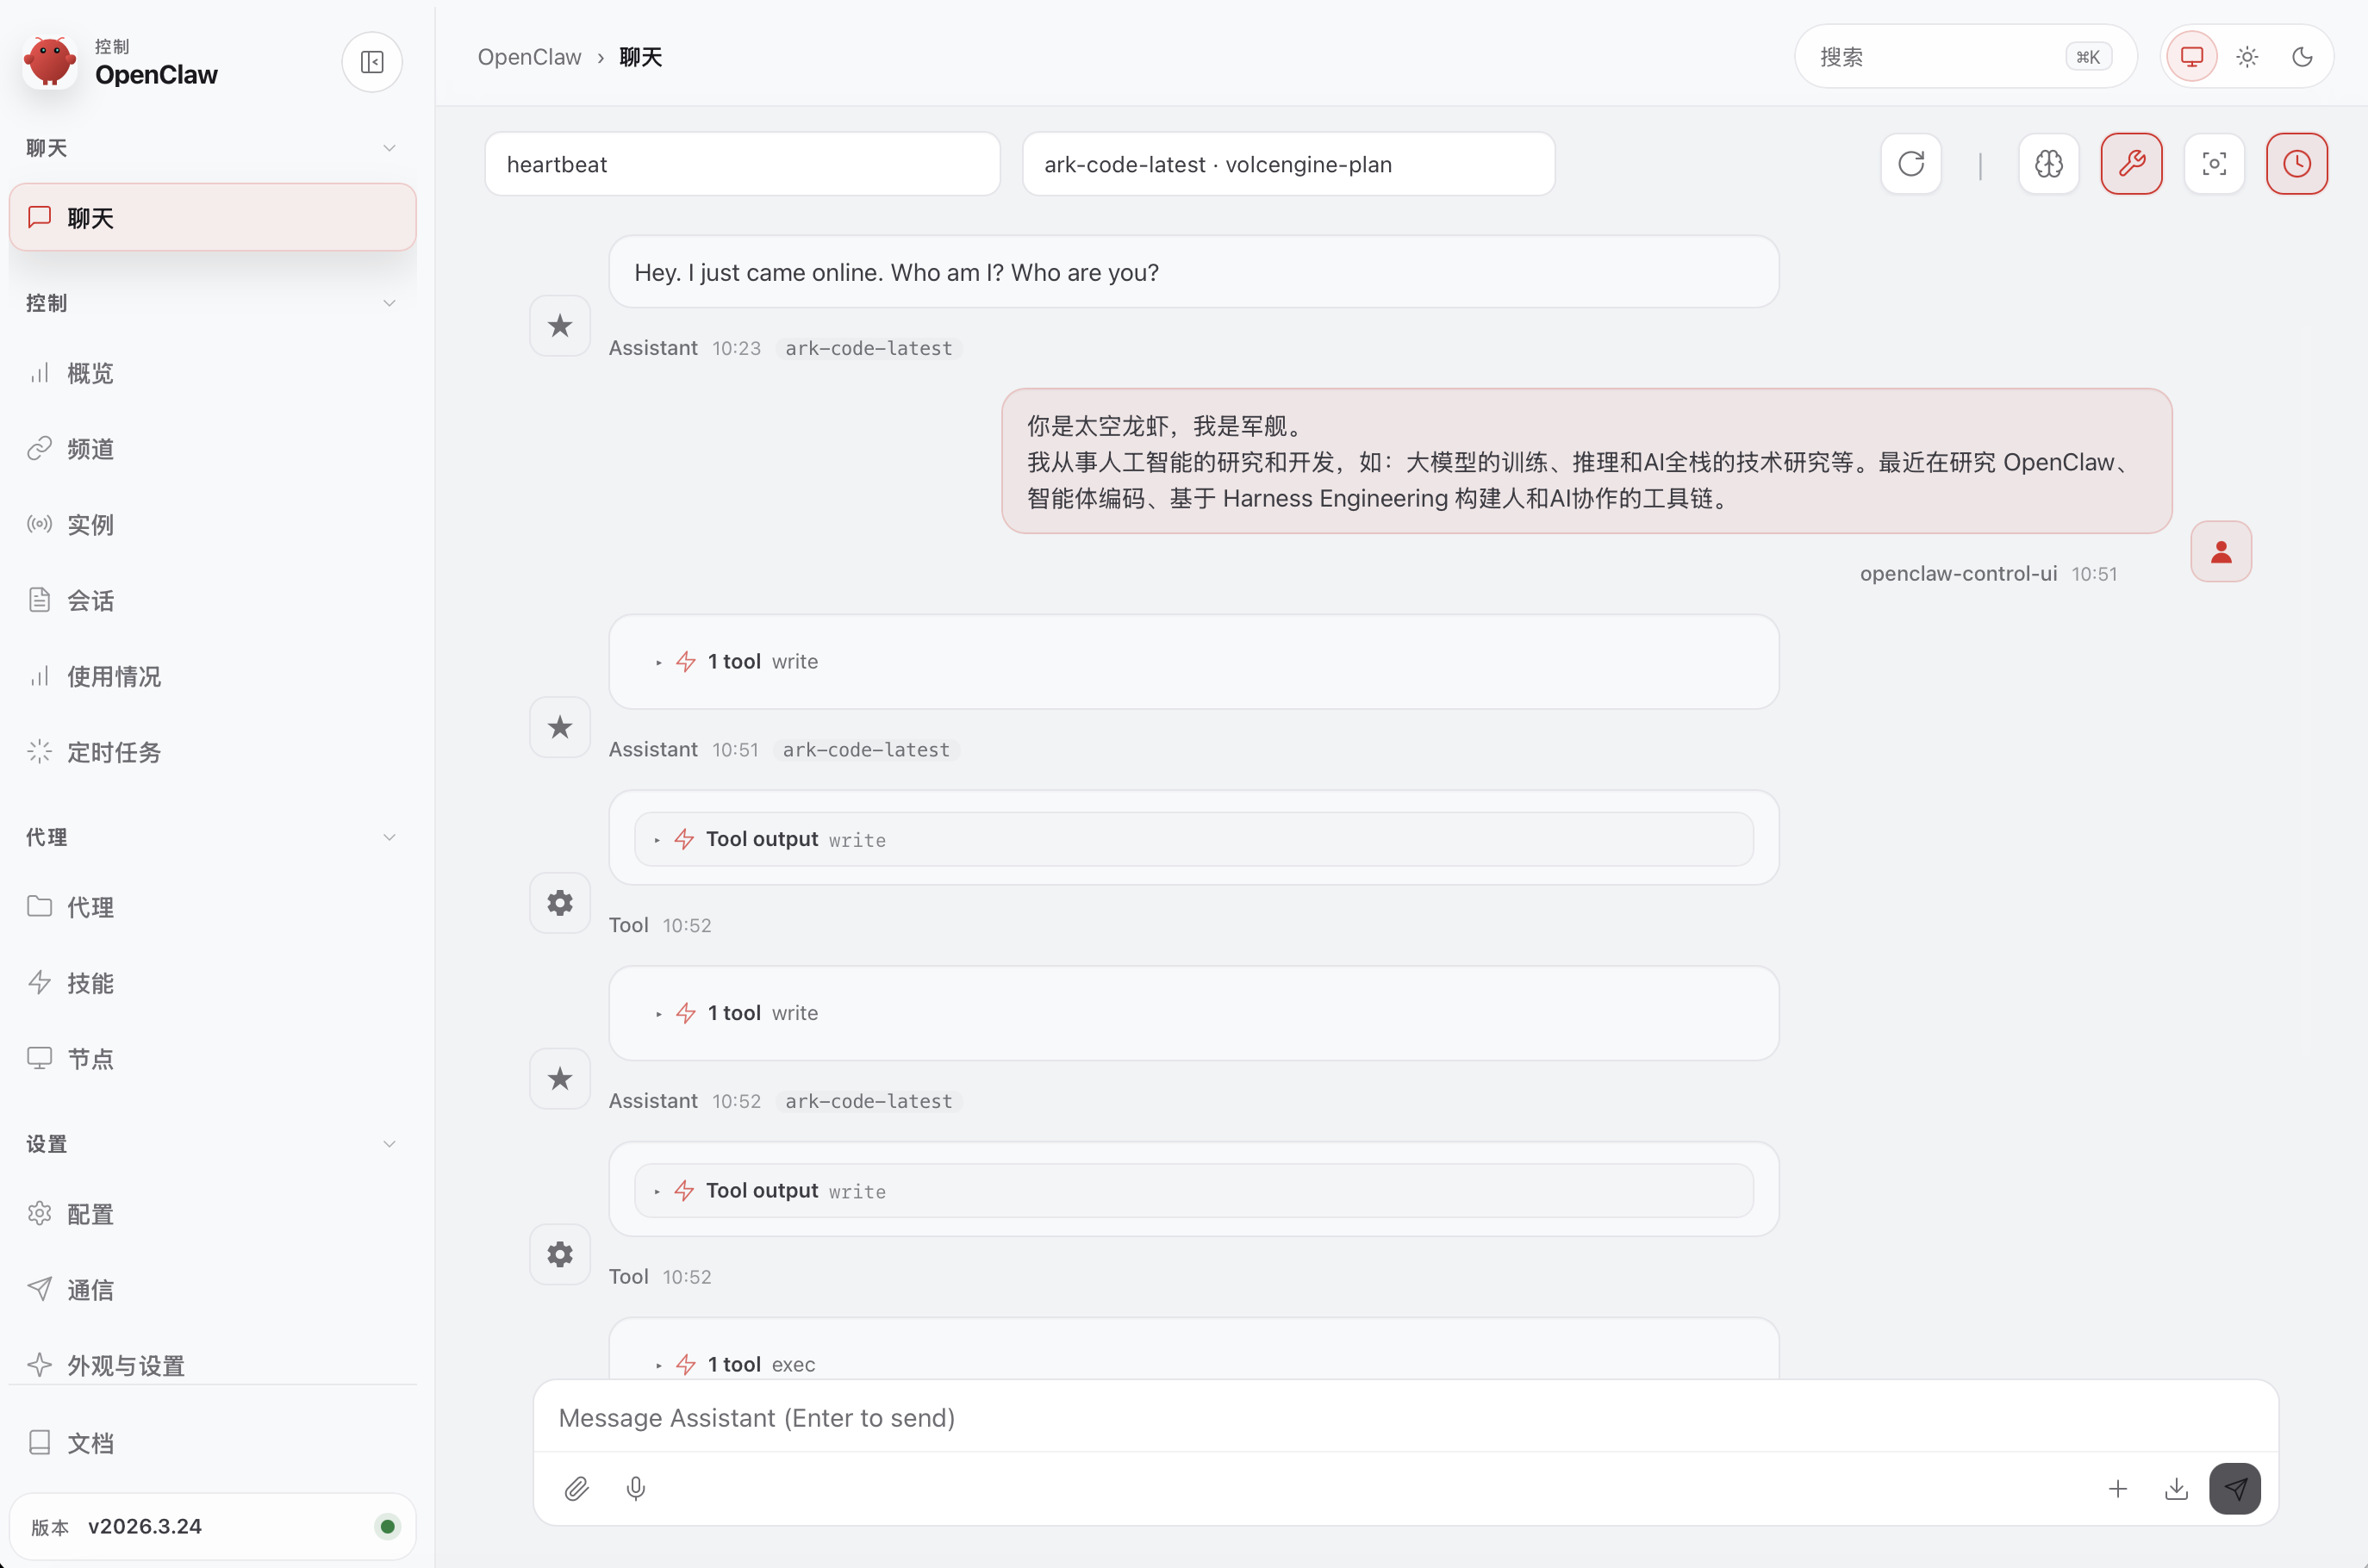Click the attach file paperclip icon

[x=576, y=1489]
